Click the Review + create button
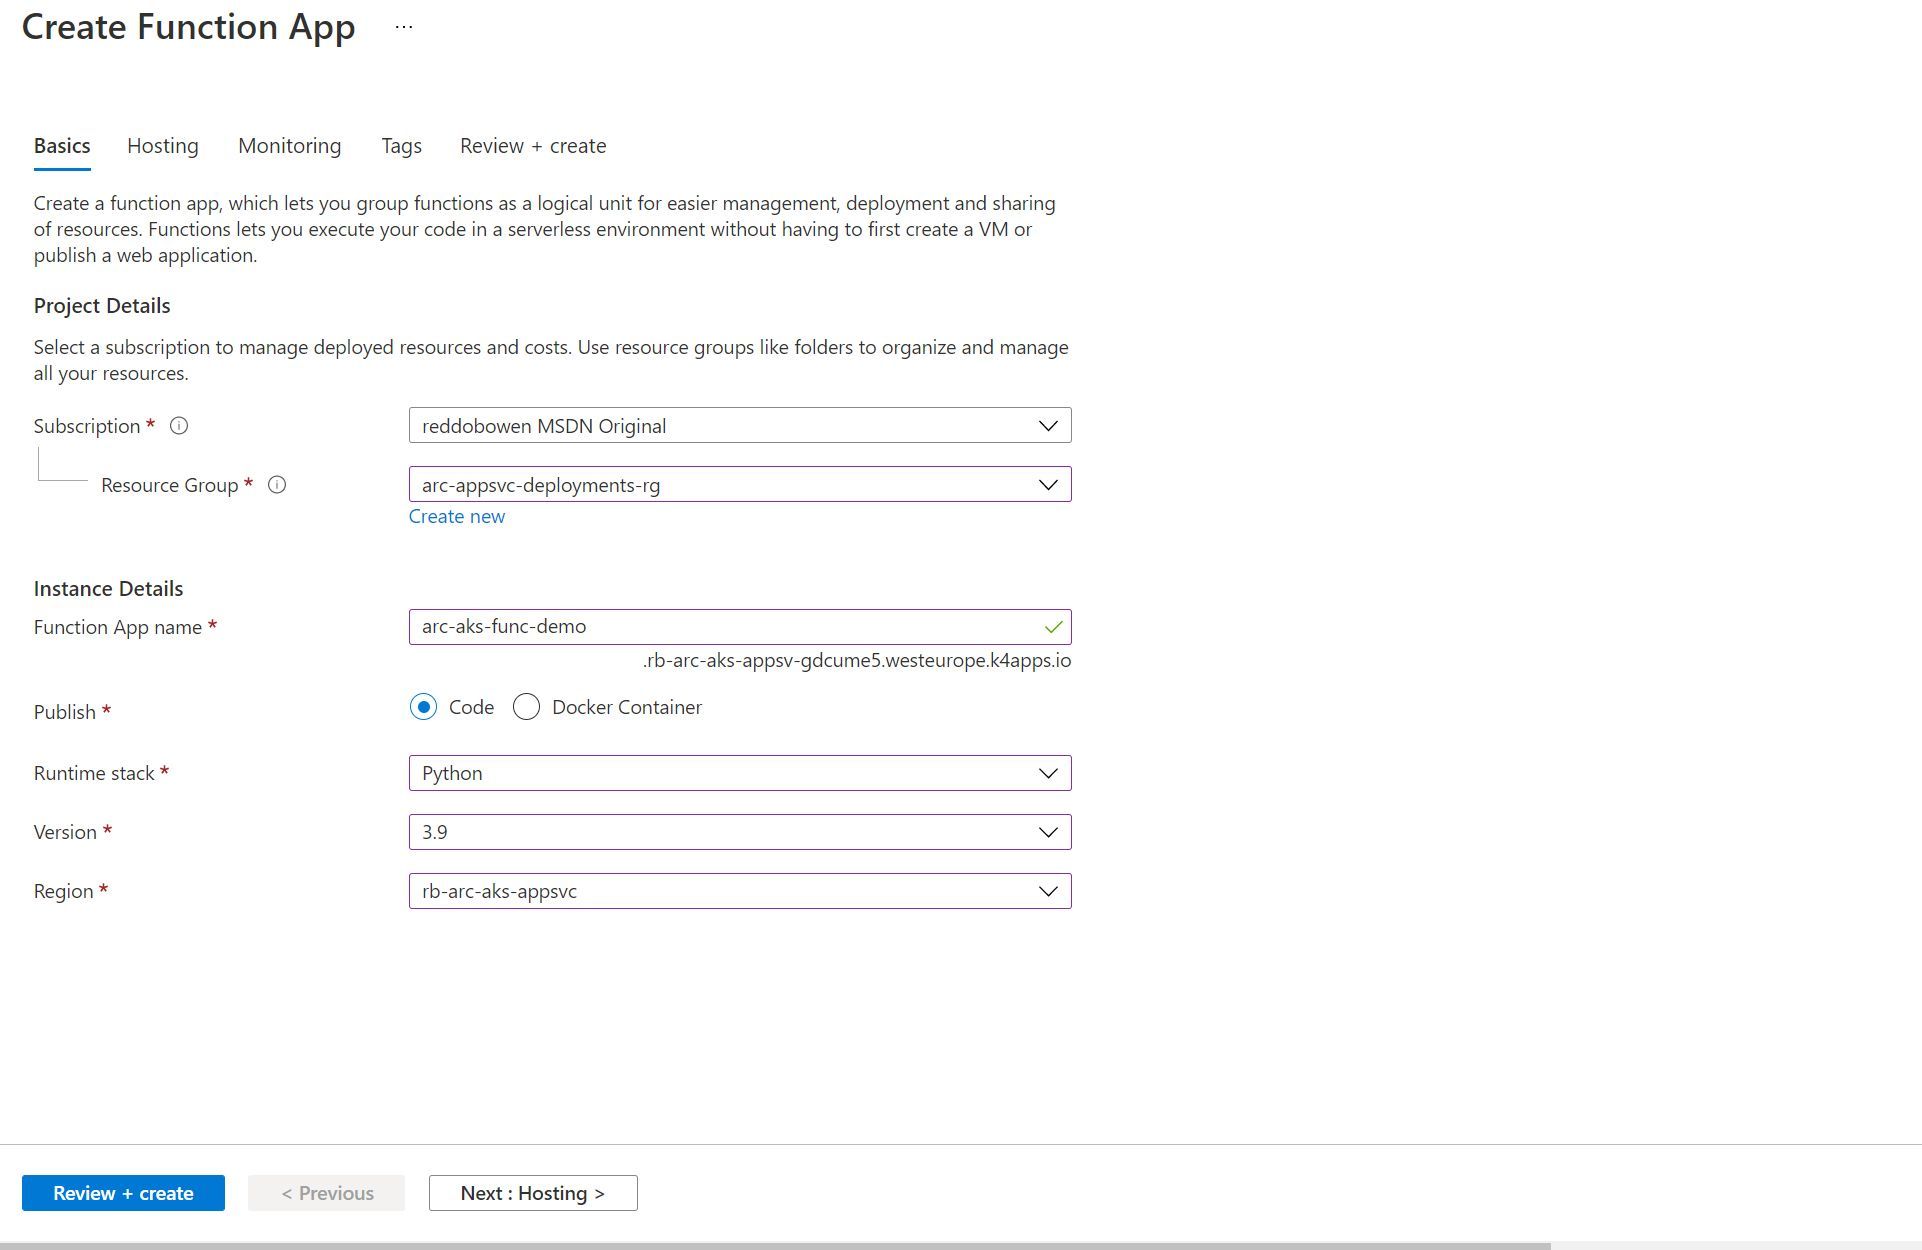 click(122, 1193)
